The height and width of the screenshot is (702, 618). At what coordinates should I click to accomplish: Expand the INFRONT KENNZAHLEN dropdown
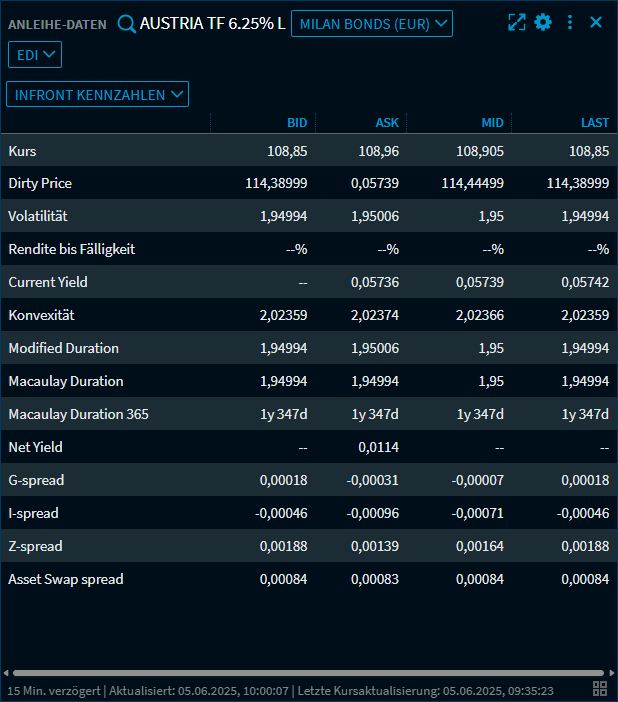(x=97, y=94)
